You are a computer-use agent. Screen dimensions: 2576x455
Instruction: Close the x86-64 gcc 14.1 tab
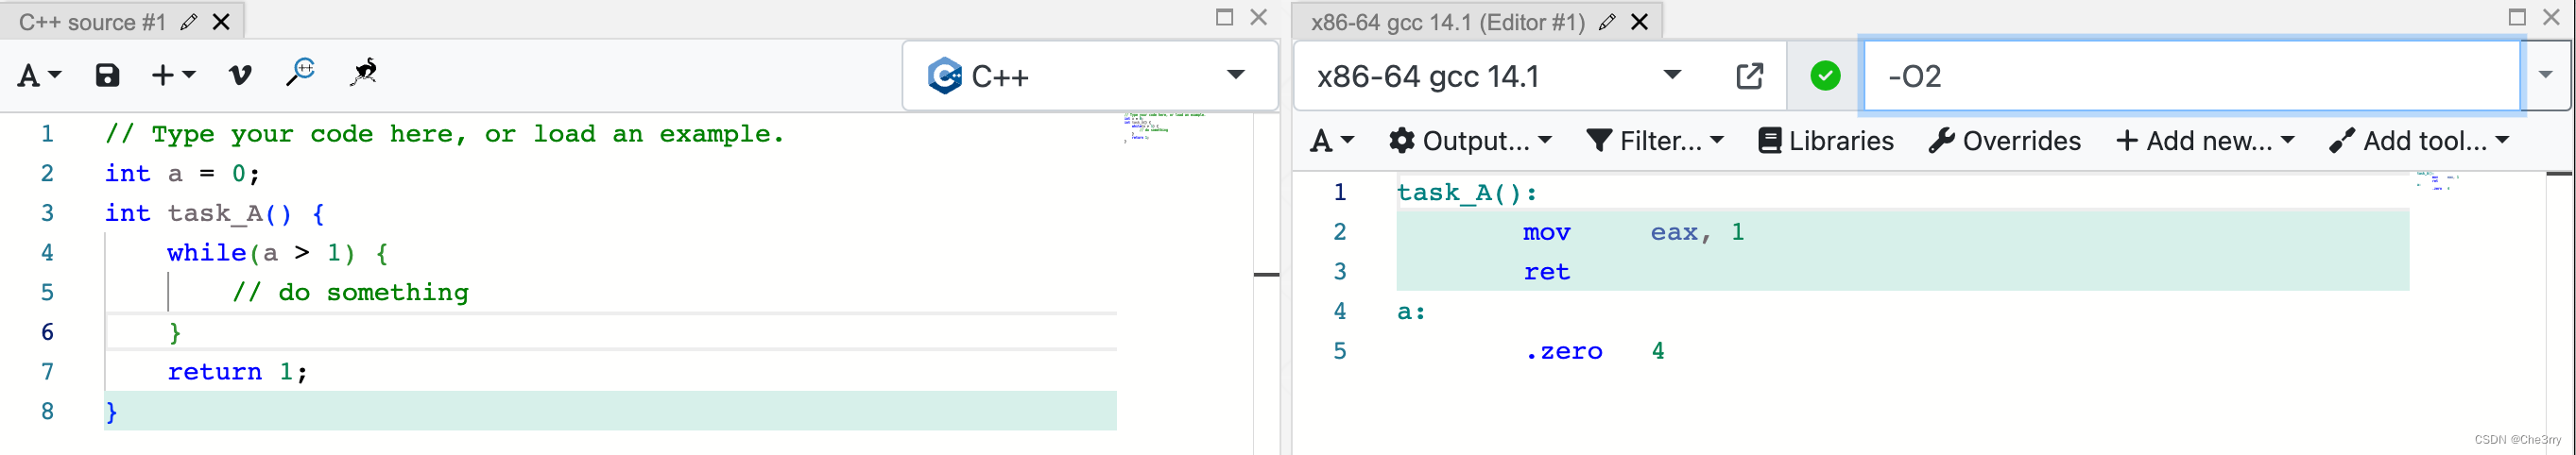1640,22
